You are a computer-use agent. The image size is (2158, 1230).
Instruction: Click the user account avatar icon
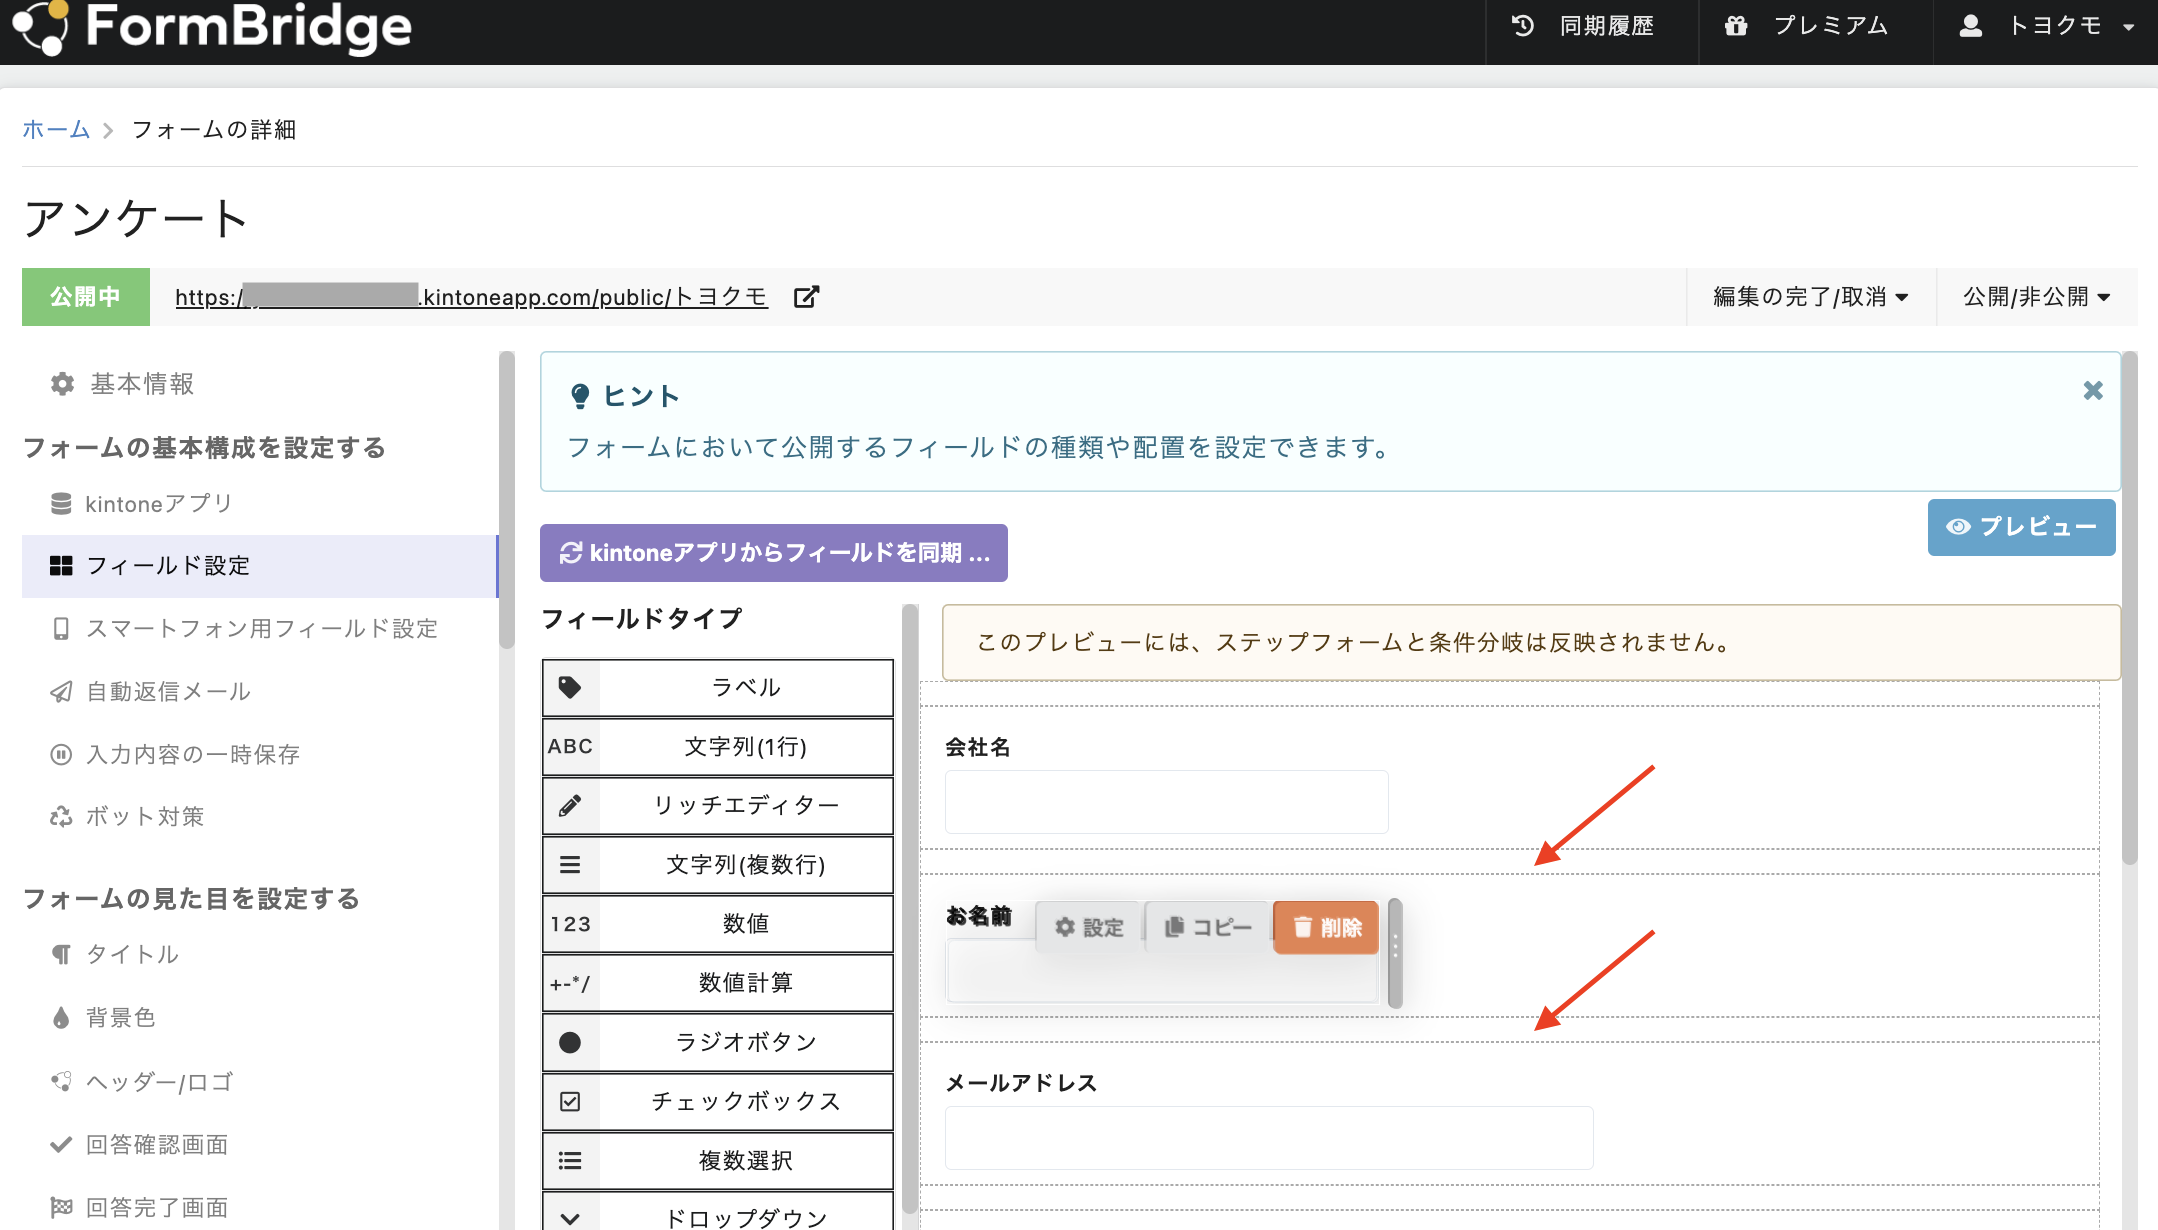pos(1970,26)
